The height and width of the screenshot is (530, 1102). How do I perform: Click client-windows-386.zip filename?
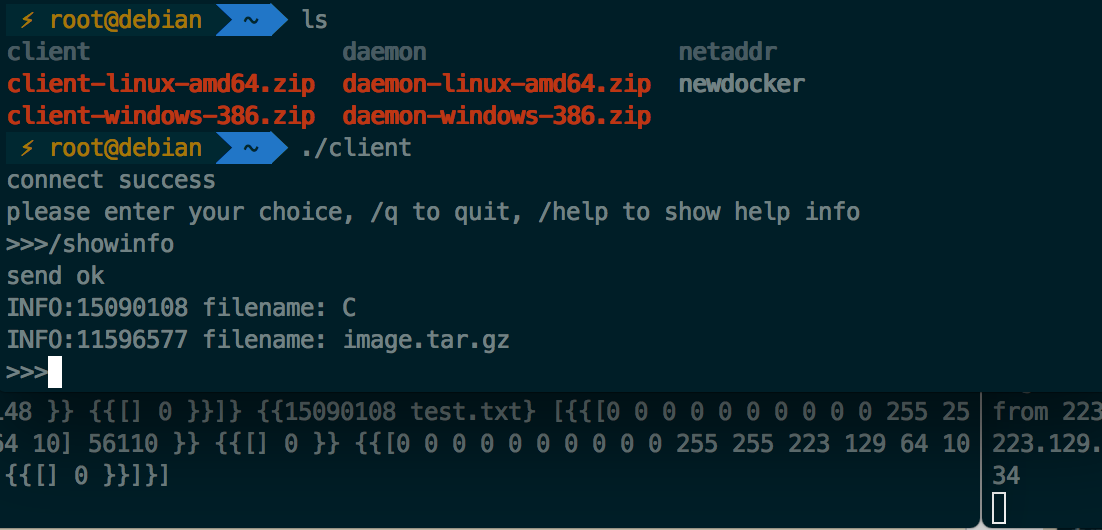coord(161,116)
